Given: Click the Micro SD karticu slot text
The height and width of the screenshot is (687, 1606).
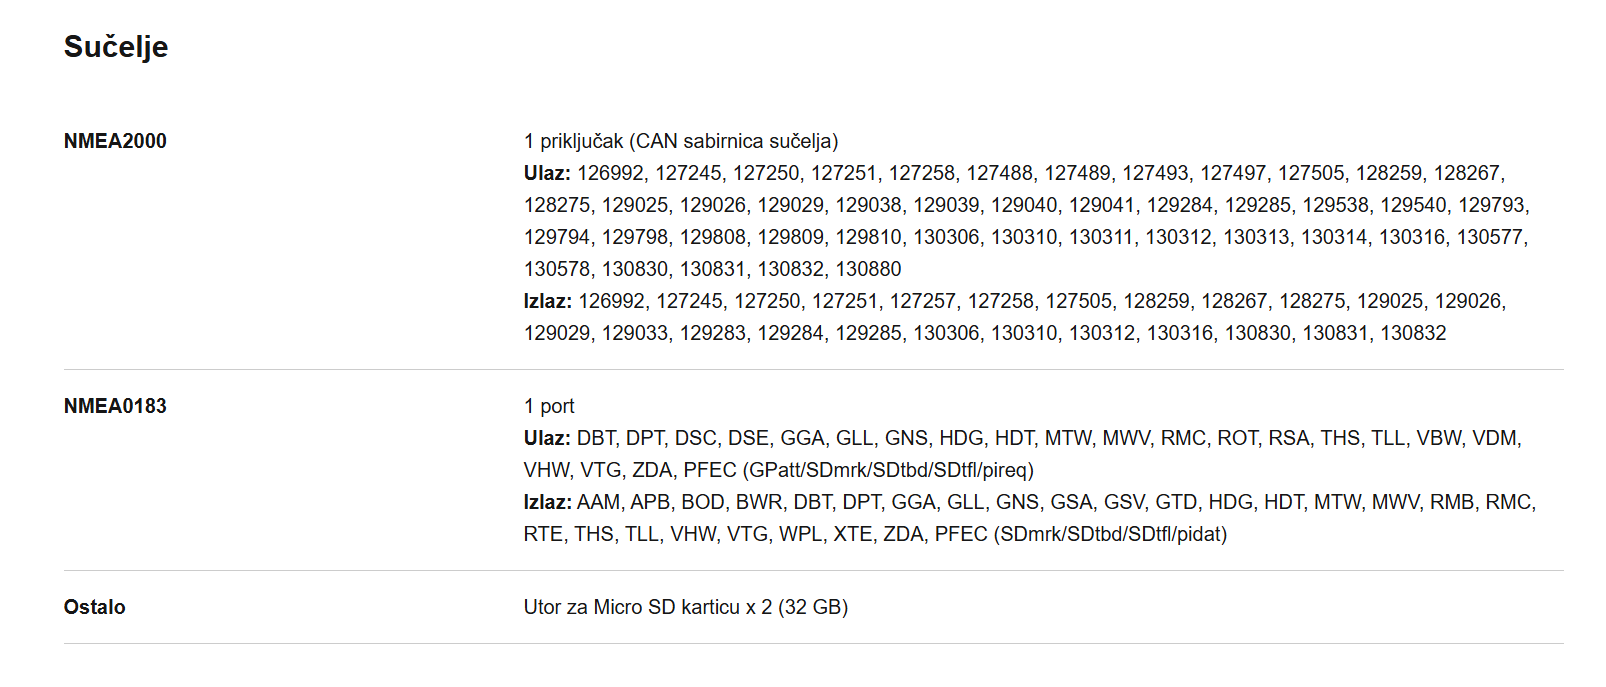Looking at the screenshot, I should coord(685,607).
